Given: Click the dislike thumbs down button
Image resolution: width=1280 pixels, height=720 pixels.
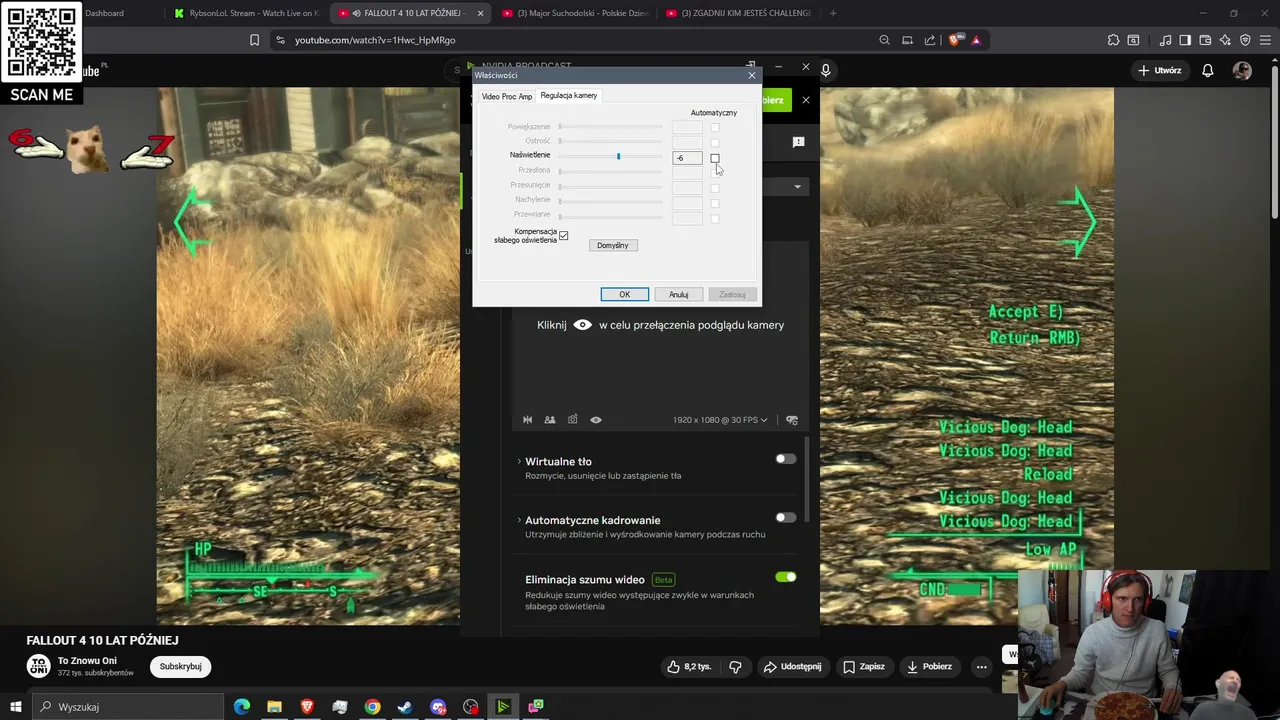Looking at the screenshot, I should (x=735, y=666).
